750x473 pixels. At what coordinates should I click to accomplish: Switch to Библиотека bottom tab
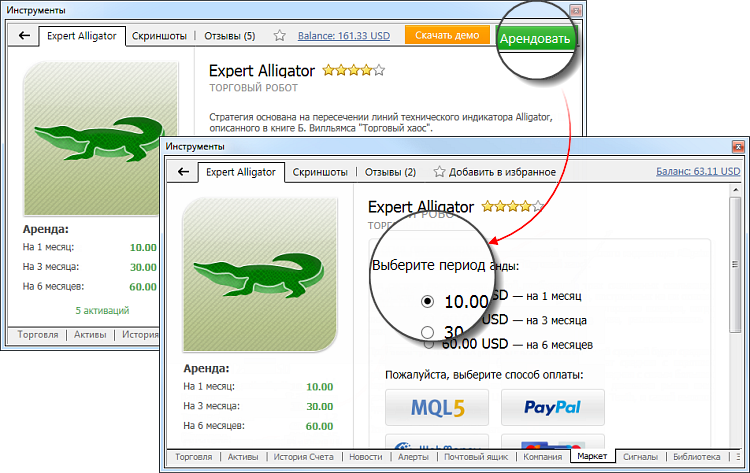(x=696, y=457)
